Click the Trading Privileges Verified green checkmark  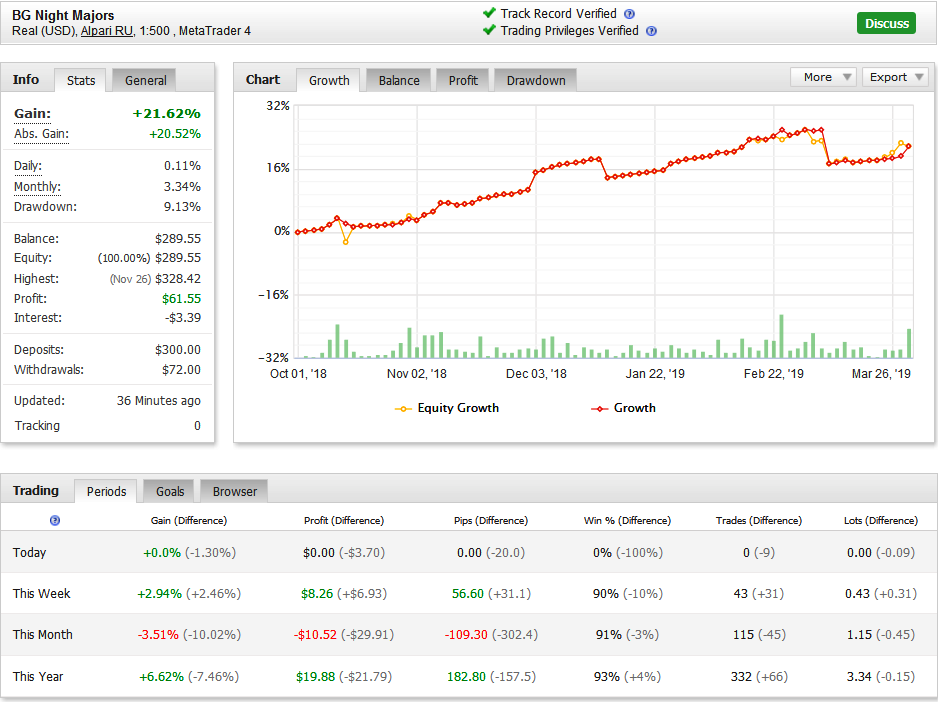[489, 30]
